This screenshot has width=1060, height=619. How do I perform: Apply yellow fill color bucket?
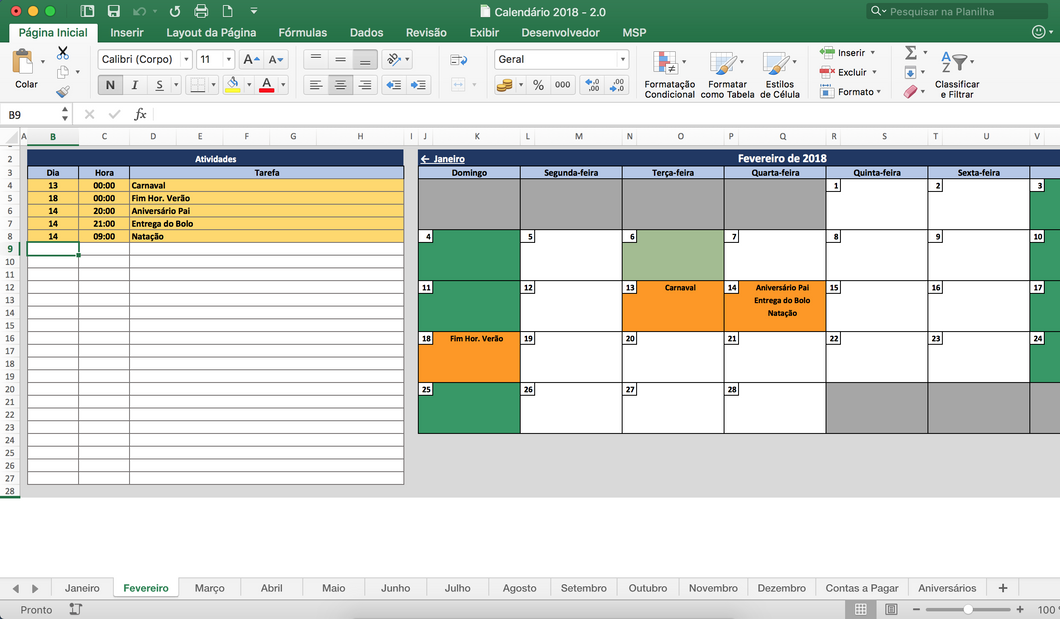click(233, 85)
